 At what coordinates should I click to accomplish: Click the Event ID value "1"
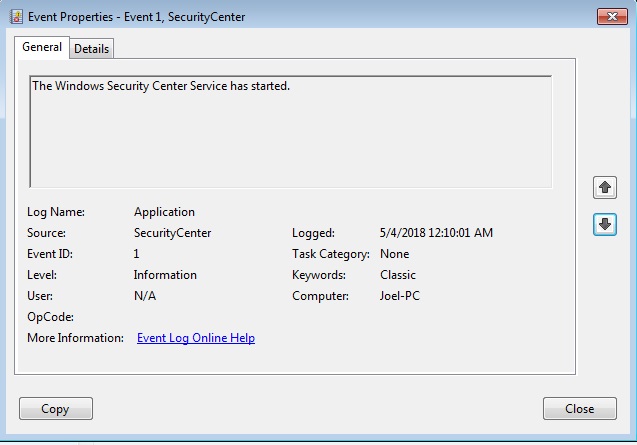[x=137, y=254]
